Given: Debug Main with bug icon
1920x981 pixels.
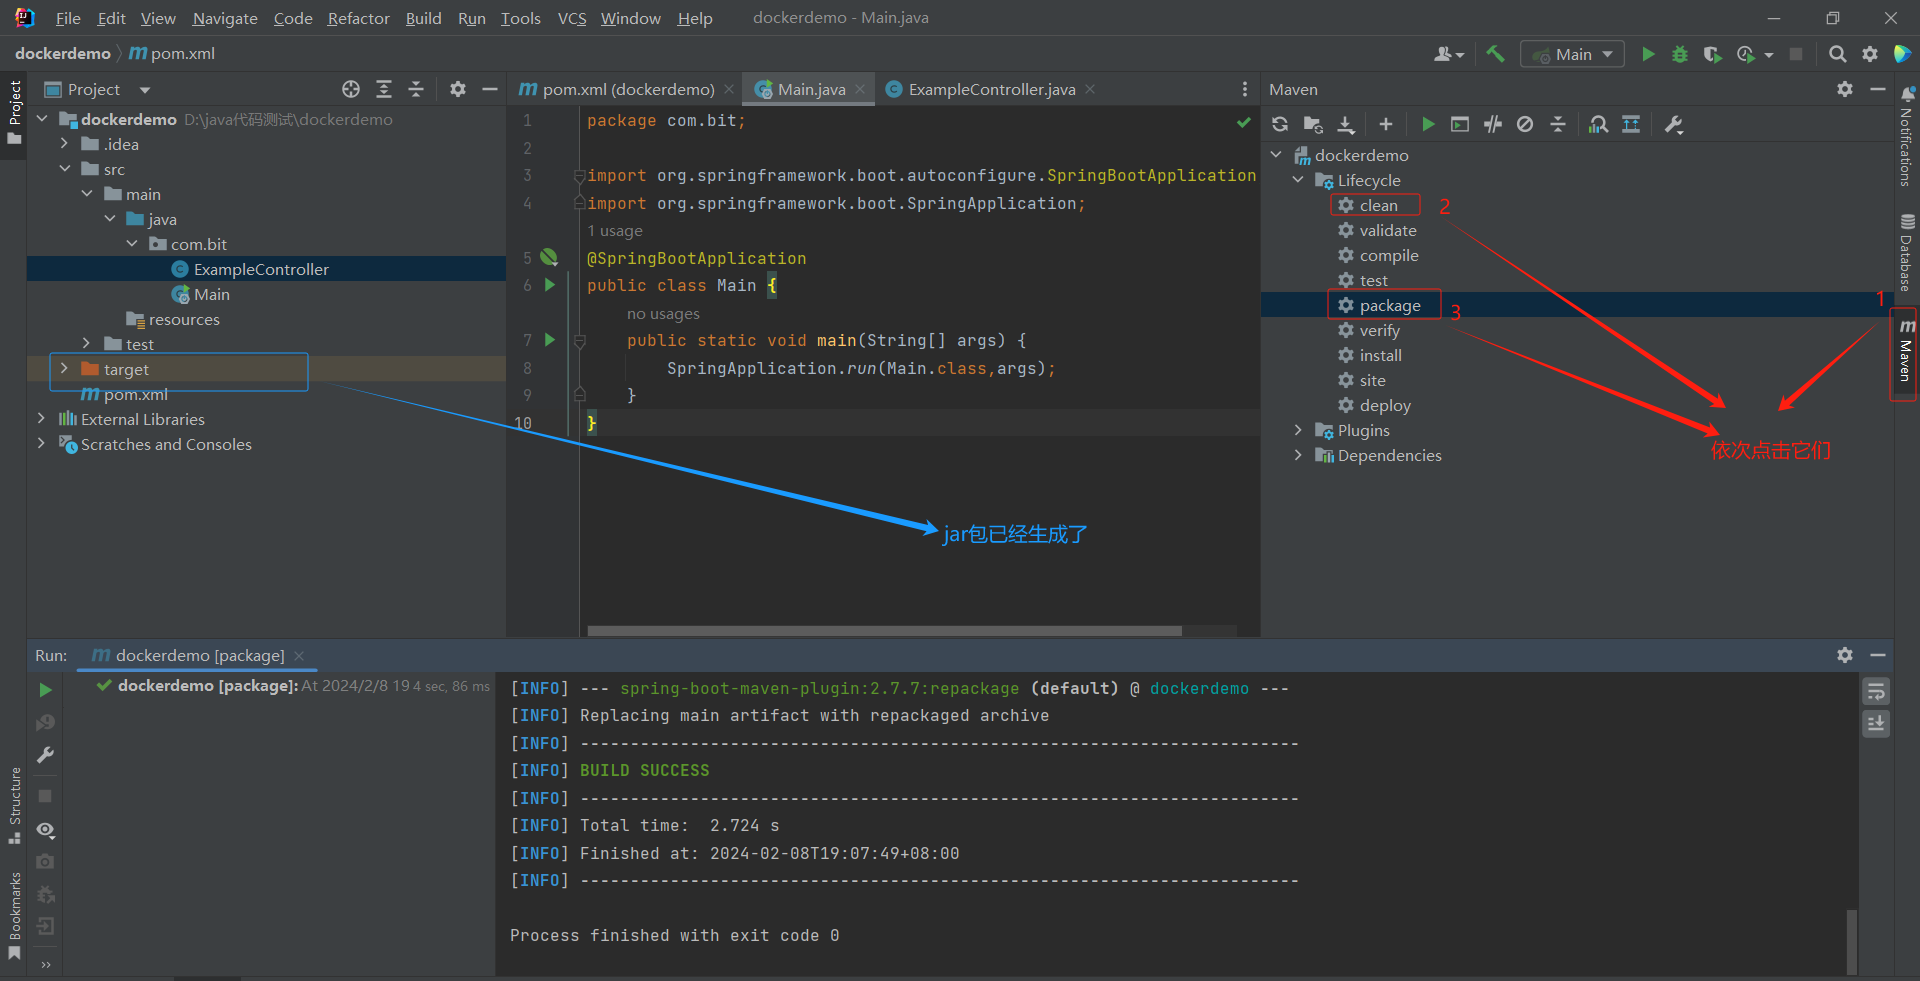Looking at the screenshot, I should (1680, 54).
